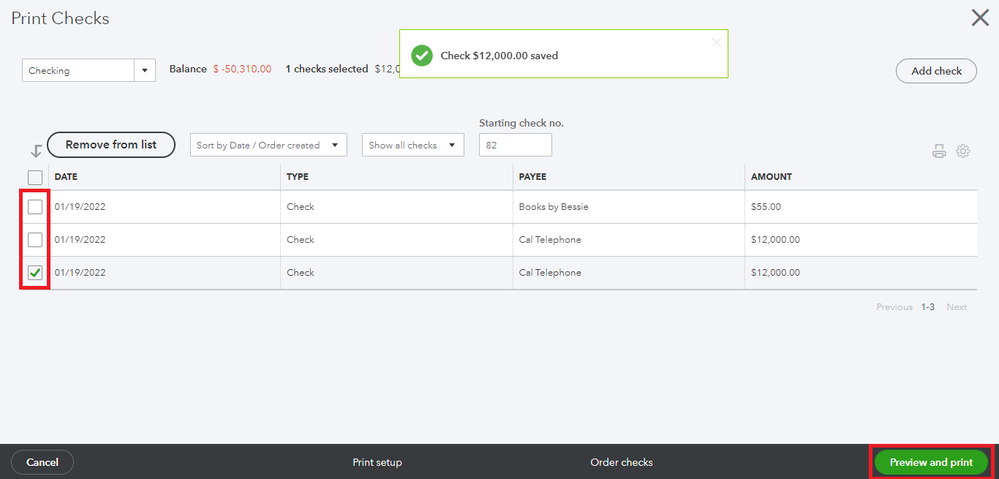
Task: Open the Checking account dropdown
Action: coord(88,70)
